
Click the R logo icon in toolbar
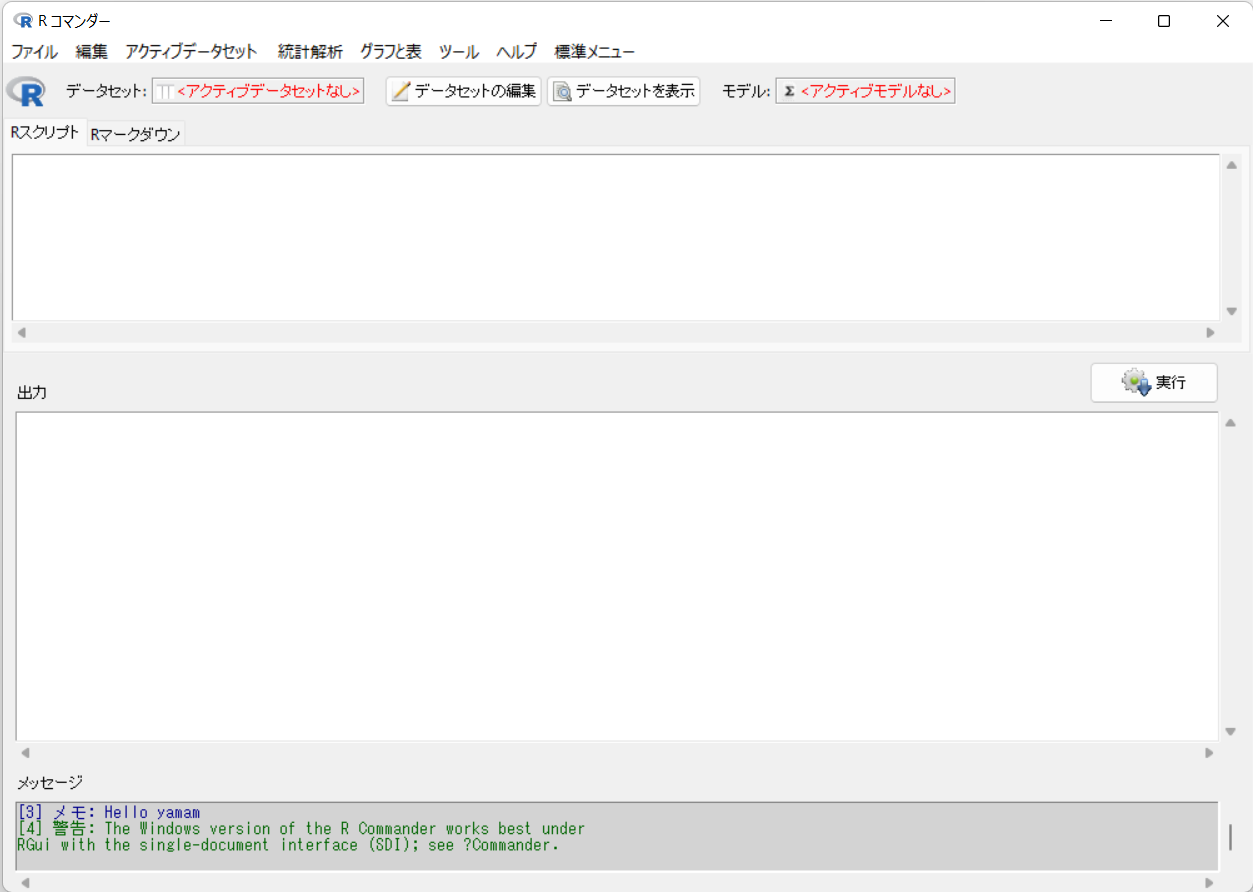(25, 91)
